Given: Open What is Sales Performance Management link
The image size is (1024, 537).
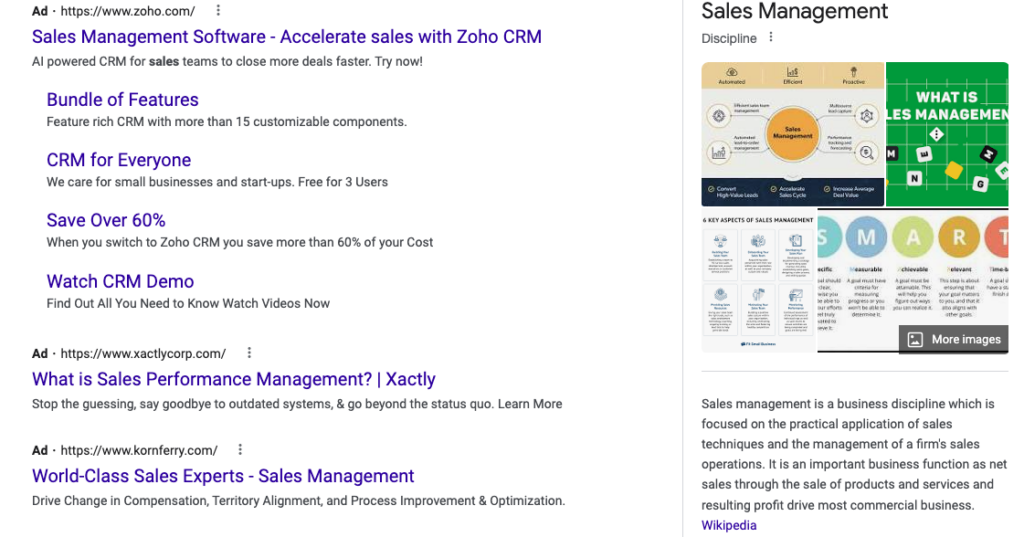Looking at the screenshot, I should click(x=234, y=379).
